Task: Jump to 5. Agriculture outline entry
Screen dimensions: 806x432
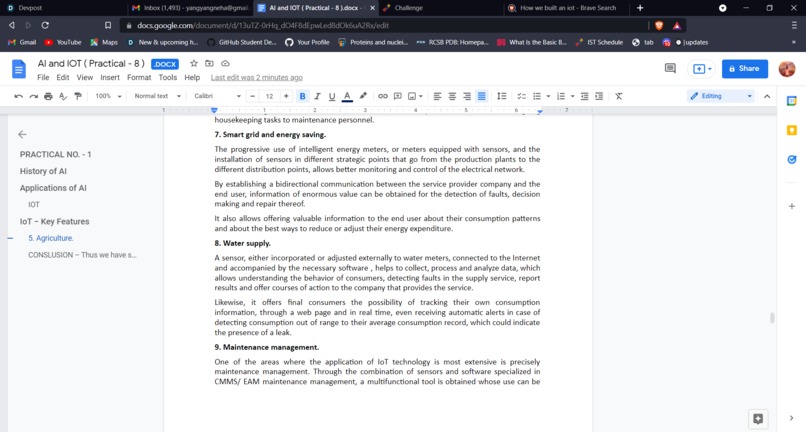Action: [x=51, y=238]
